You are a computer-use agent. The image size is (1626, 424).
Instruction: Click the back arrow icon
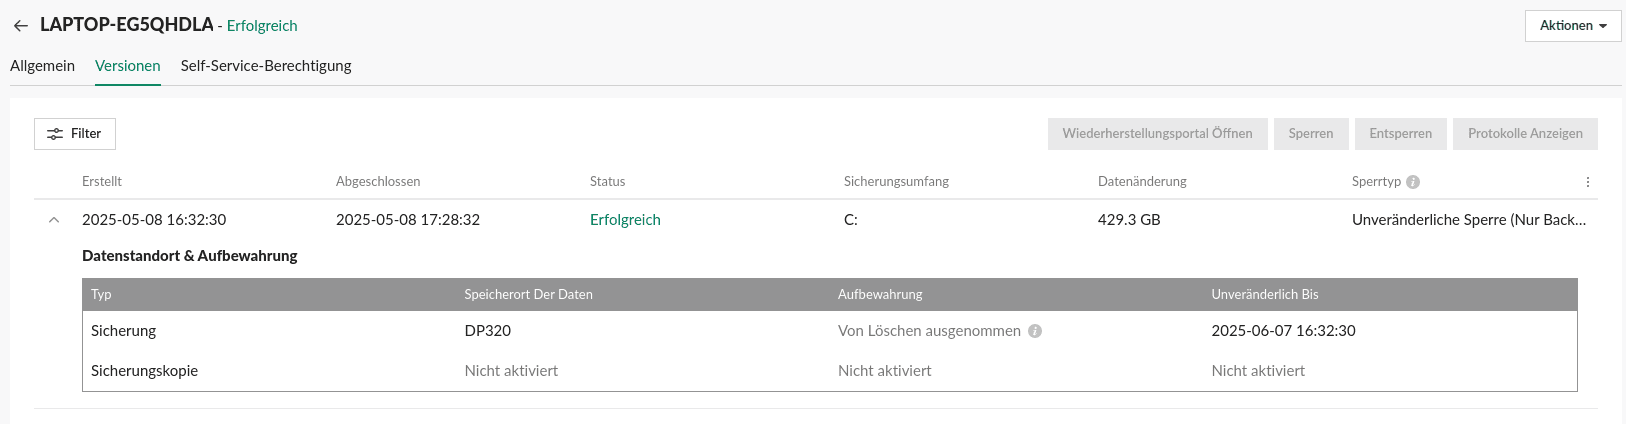coord(20,26)
